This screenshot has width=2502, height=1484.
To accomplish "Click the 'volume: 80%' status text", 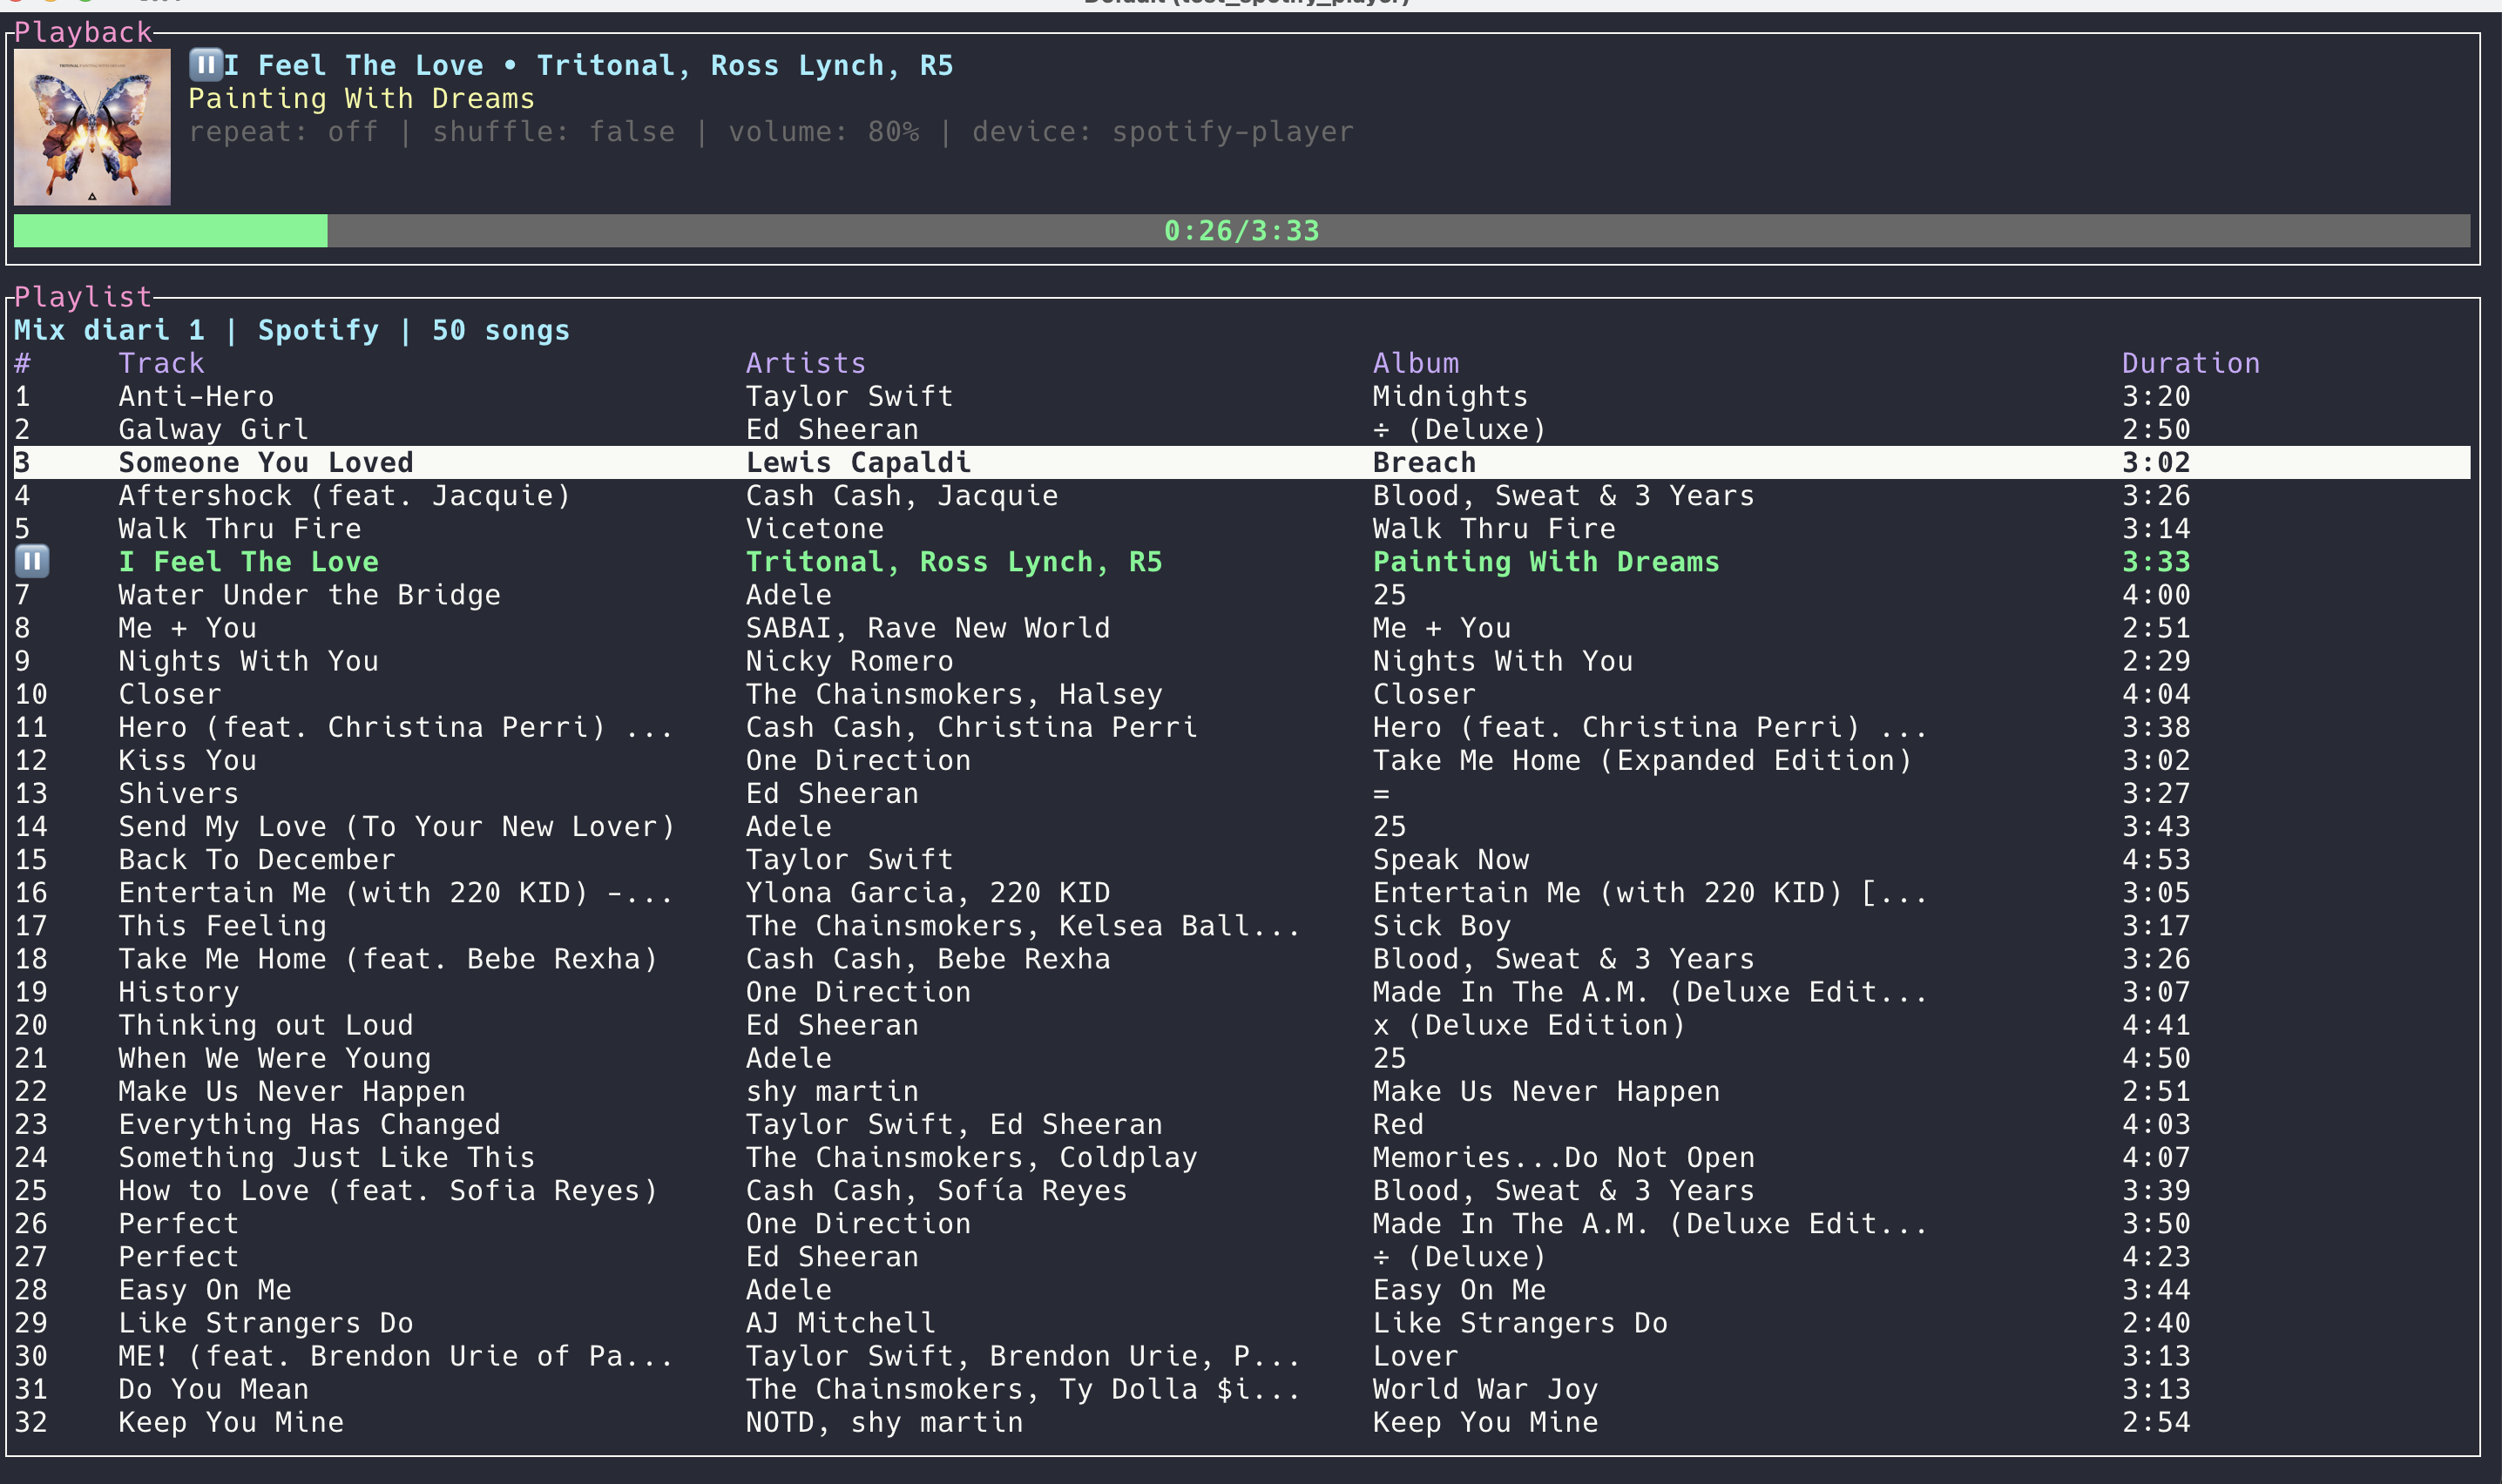I will coord(823,132).
